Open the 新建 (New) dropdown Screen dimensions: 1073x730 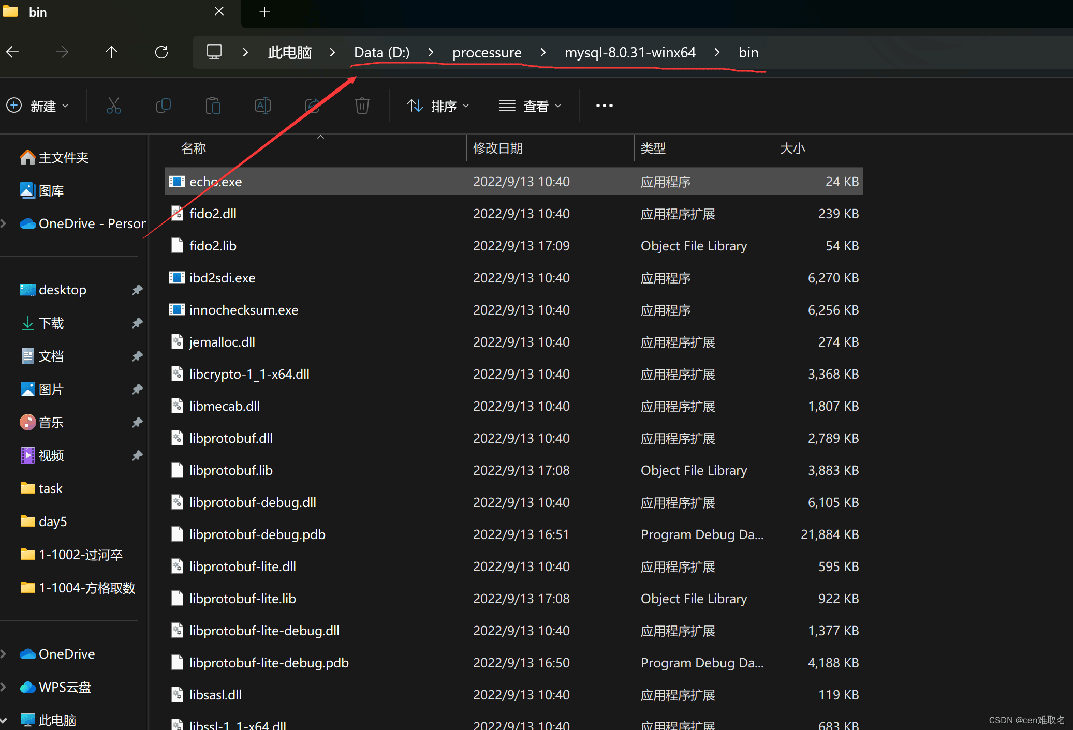(x=38, y=105)
